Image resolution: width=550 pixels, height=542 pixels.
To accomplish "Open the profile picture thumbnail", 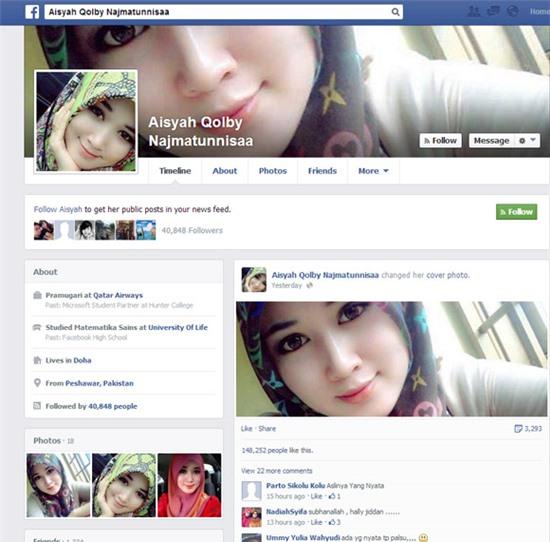I will pyautogui.click(x=86, y=121).
